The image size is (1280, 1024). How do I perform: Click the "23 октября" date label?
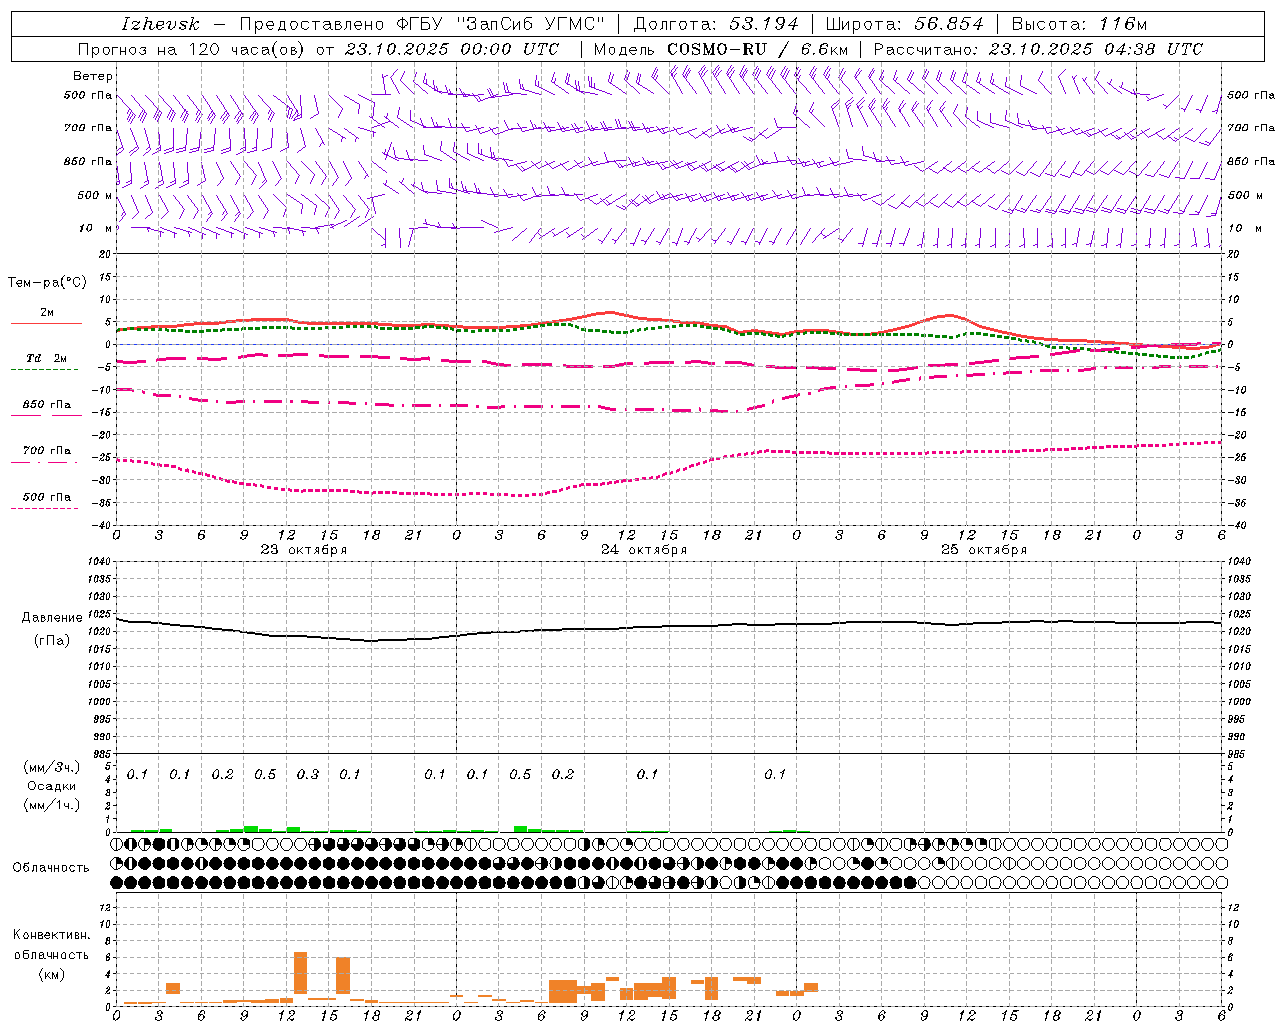pos(304,550)
